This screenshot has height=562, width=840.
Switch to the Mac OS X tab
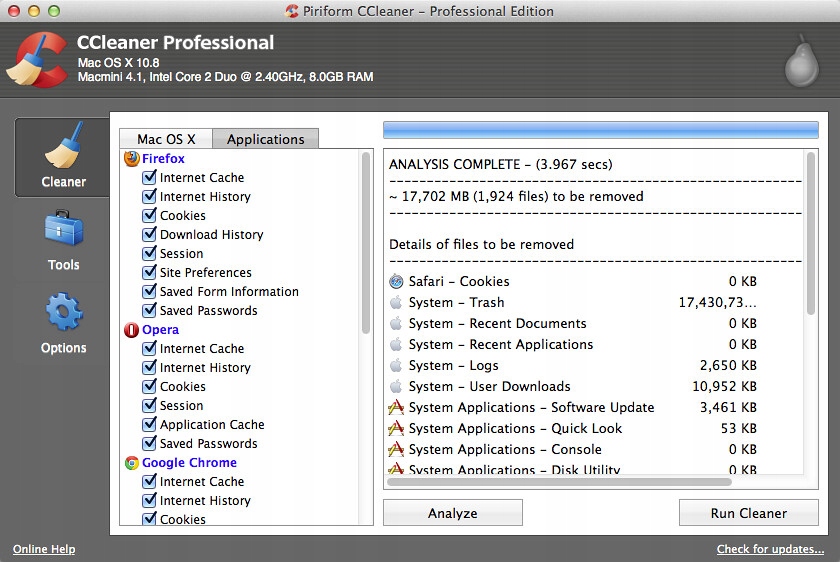coord(166,139)
